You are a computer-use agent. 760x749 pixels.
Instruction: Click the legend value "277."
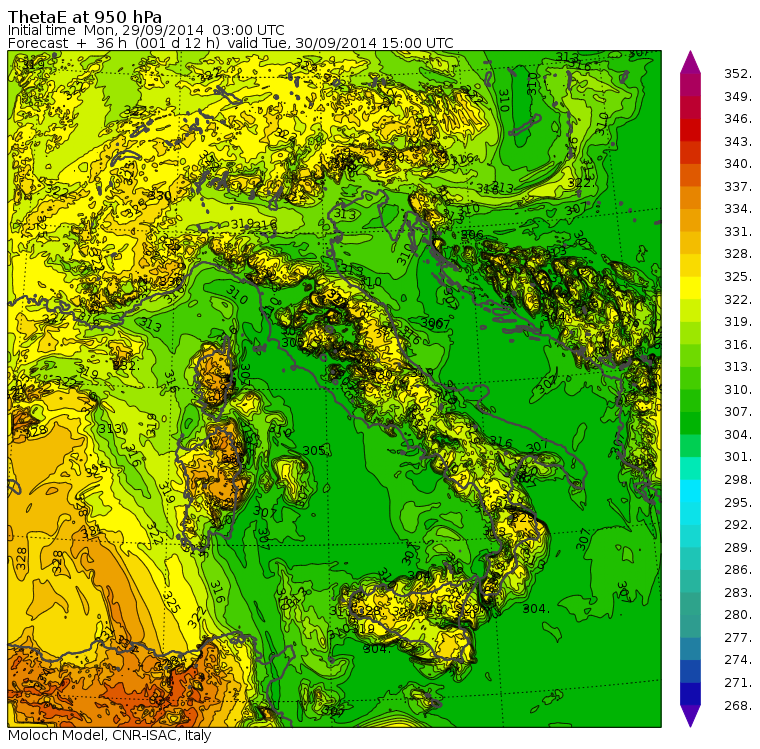738,638
